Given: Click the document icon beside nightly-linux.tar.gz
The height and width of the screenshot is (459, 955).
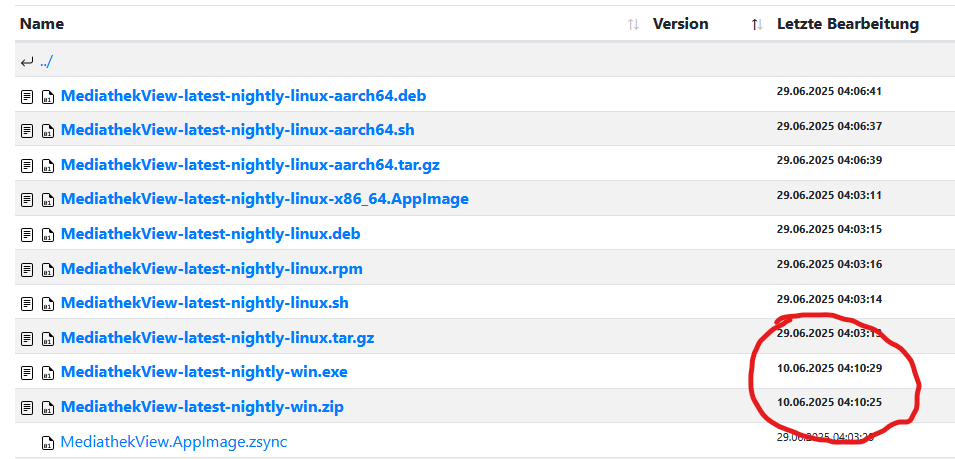Looking at the screenshot, I should [27, 338].
